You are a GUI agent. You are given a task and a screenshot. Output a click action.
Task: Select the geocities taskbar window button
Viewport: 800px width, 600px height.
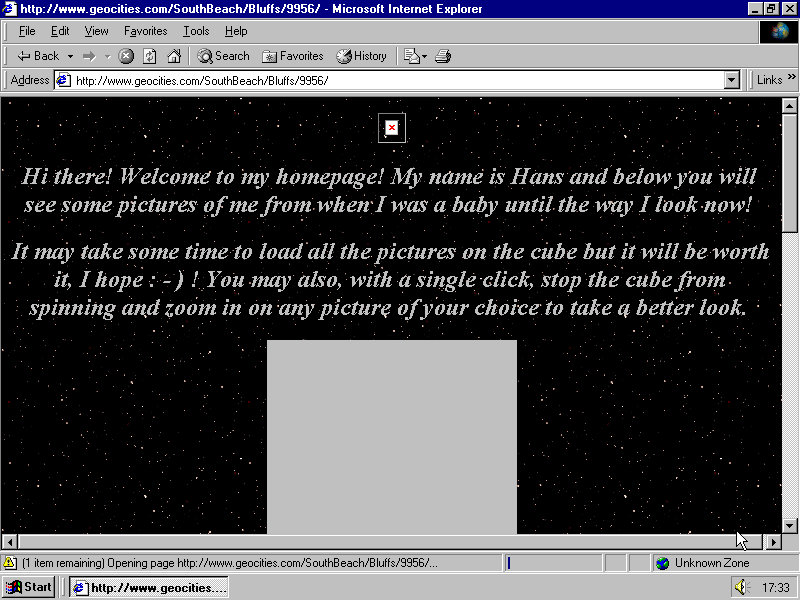148,588
